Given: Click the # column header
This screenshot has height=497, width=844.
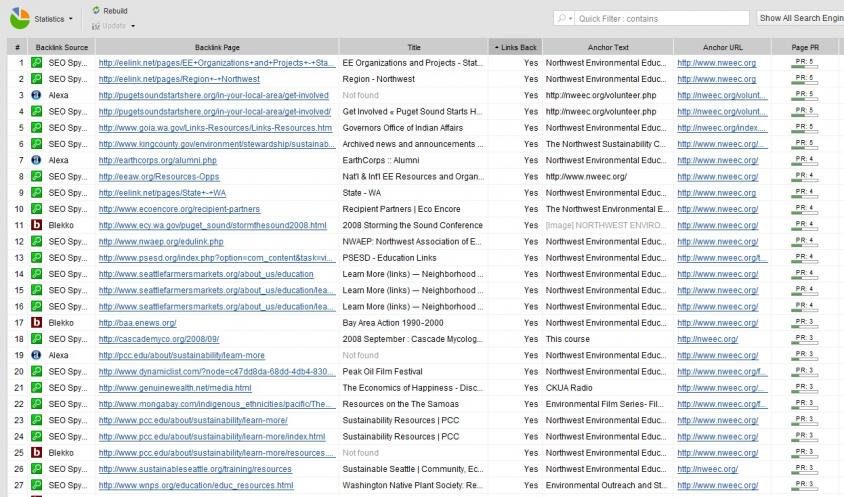Looking at the screenshot, I should [18, 47].
